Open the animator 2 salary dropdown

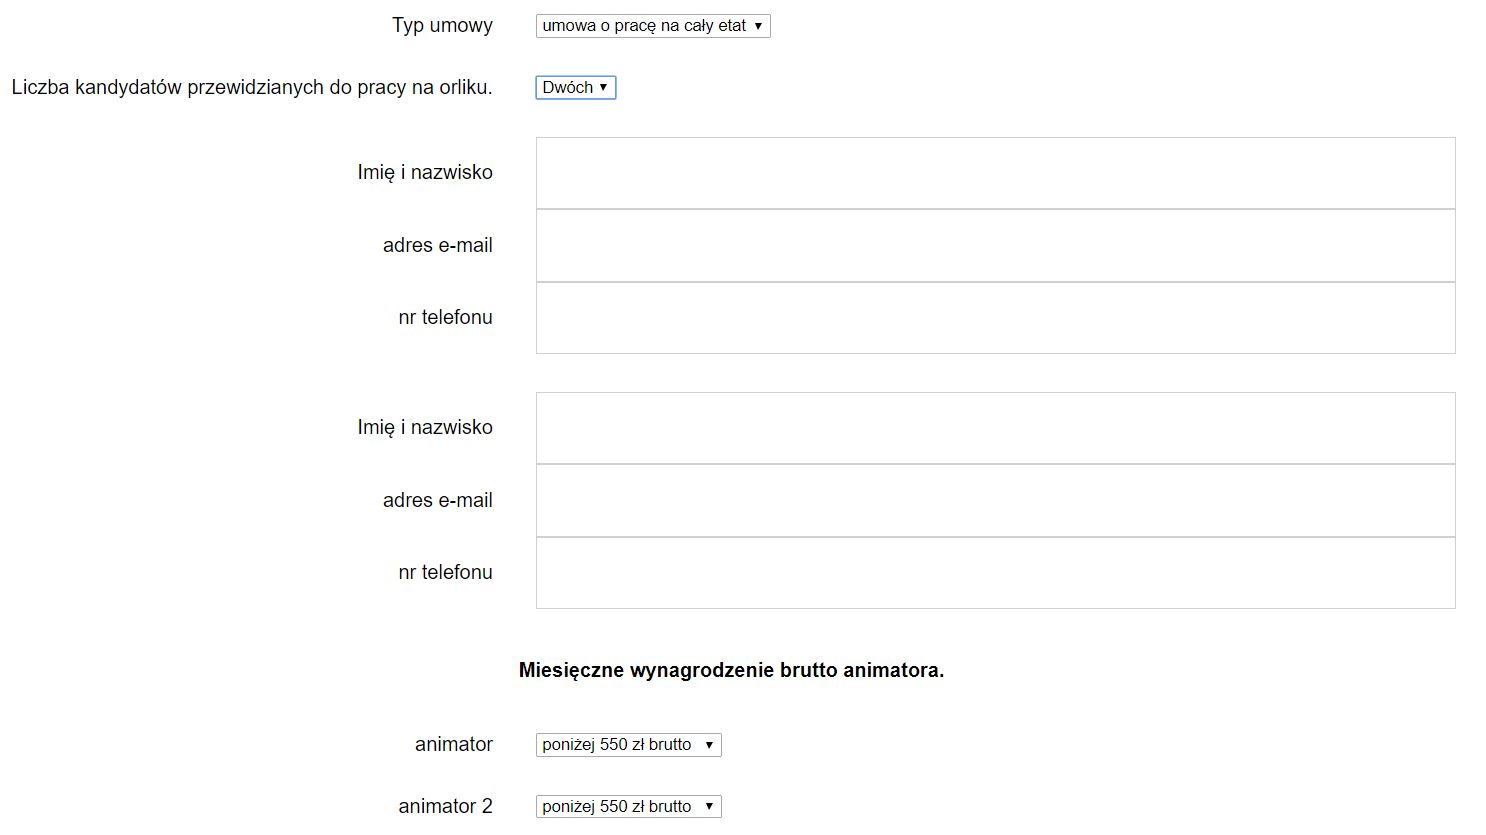628,807
